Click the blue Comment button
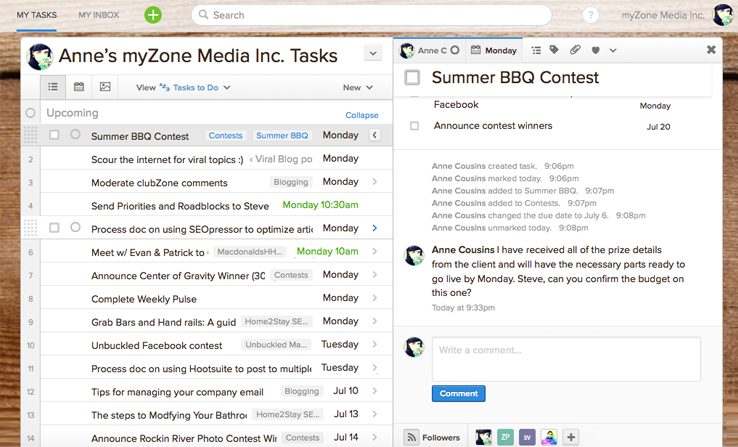 coord(458,393)
